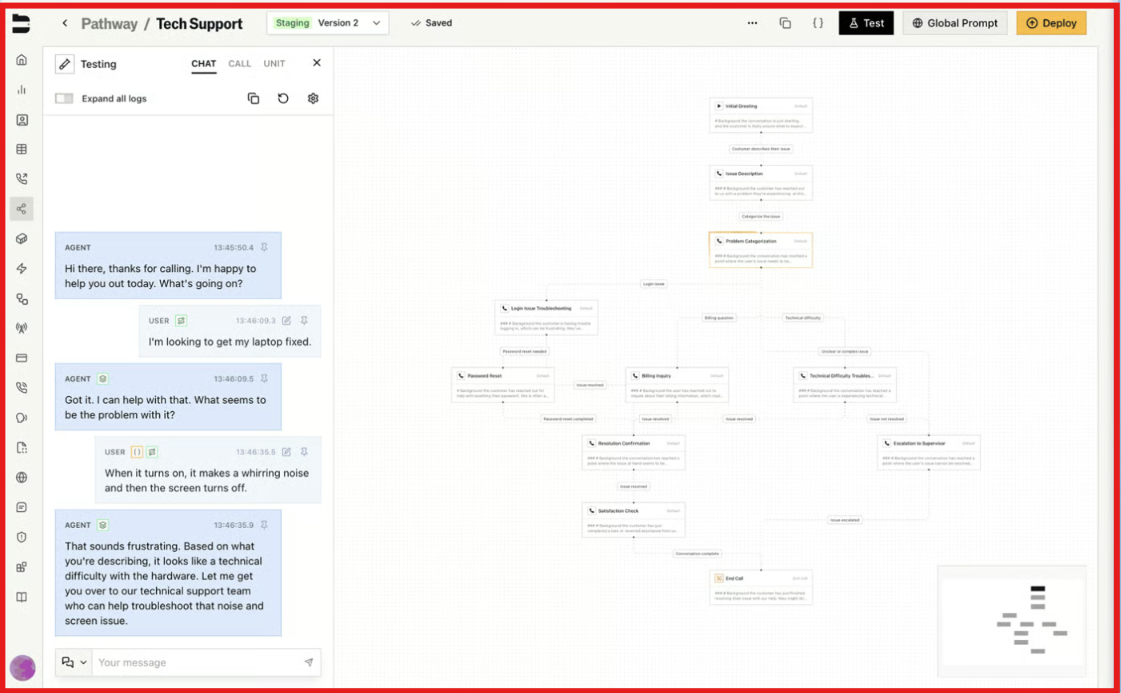Select the Password Reset node
The image size is (1121, 693).
(503, 385)
